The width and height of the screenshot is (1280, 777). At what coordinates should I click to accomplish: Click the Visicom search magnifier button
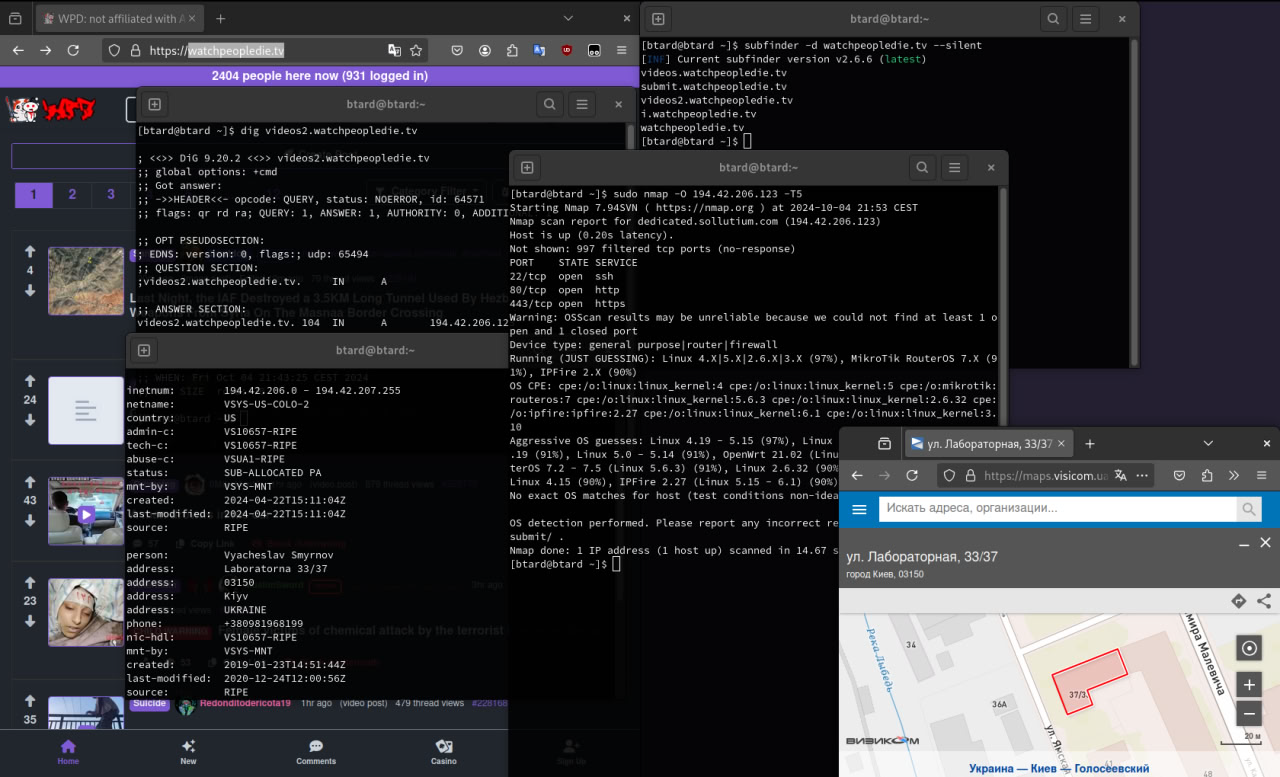1249,510
